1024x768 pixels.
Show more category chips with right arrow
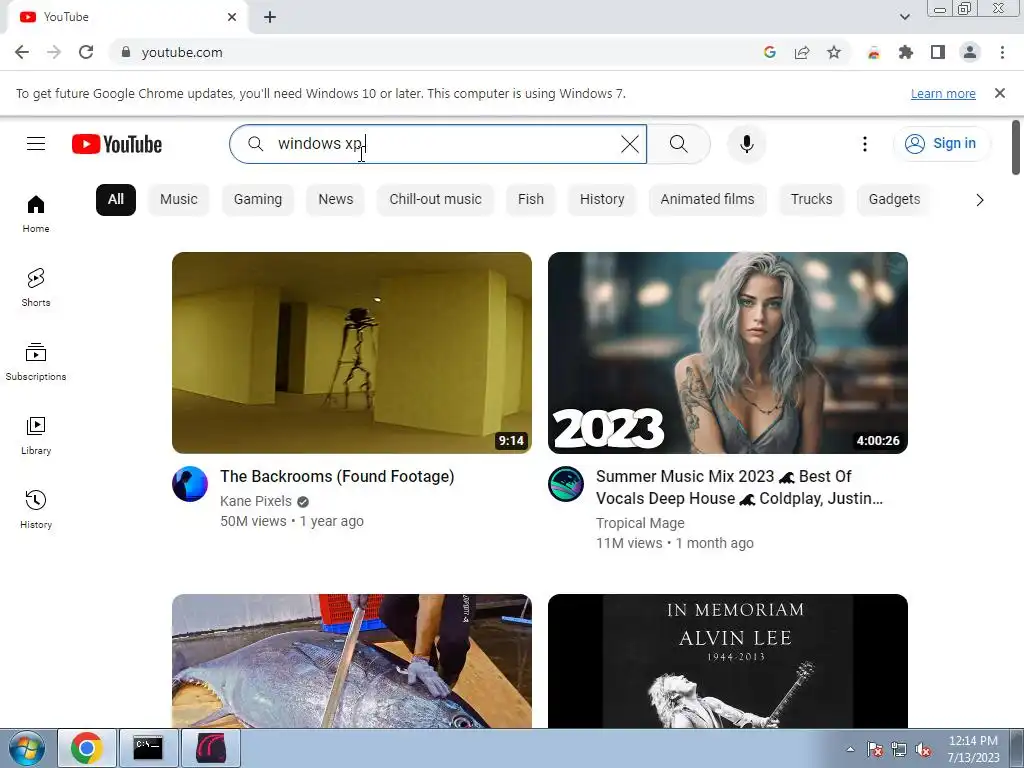(980, 200)
